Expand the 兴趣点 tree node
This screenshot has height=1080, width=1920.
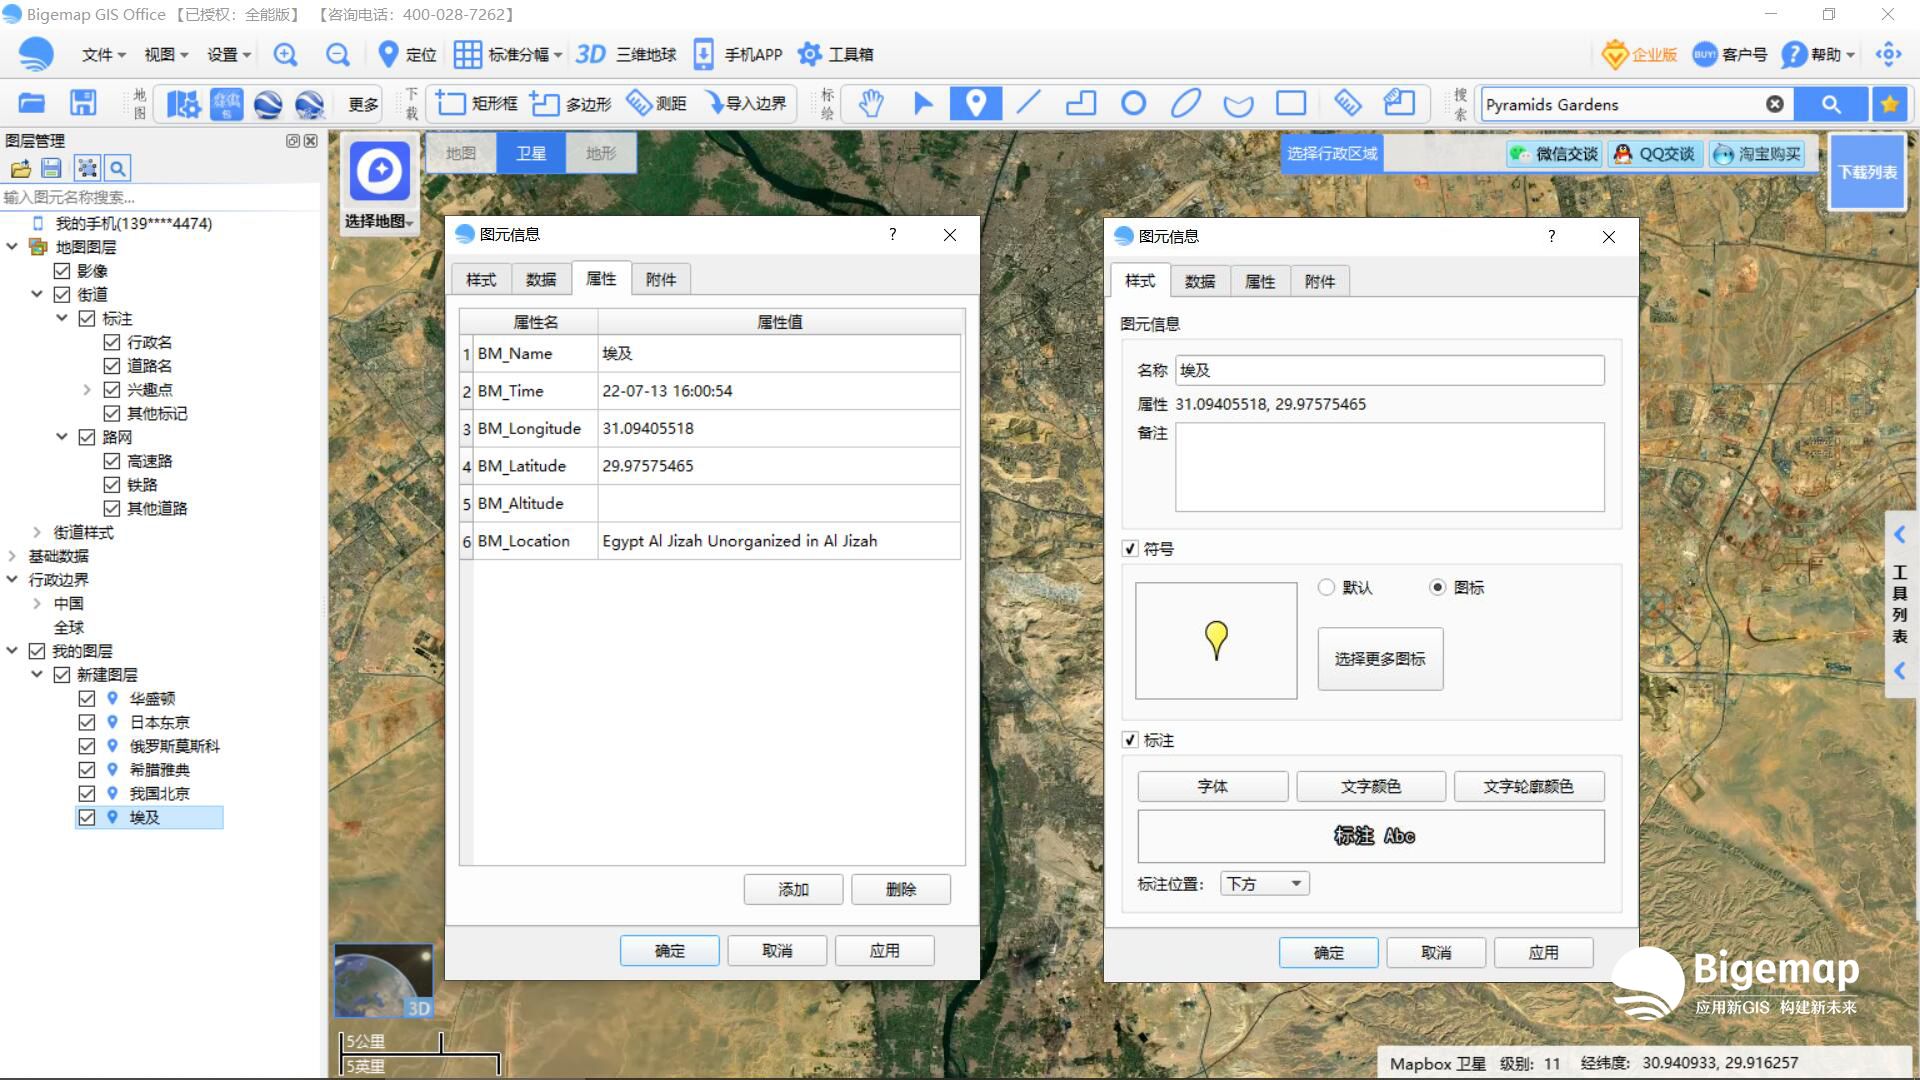click(x=87, y=390)
